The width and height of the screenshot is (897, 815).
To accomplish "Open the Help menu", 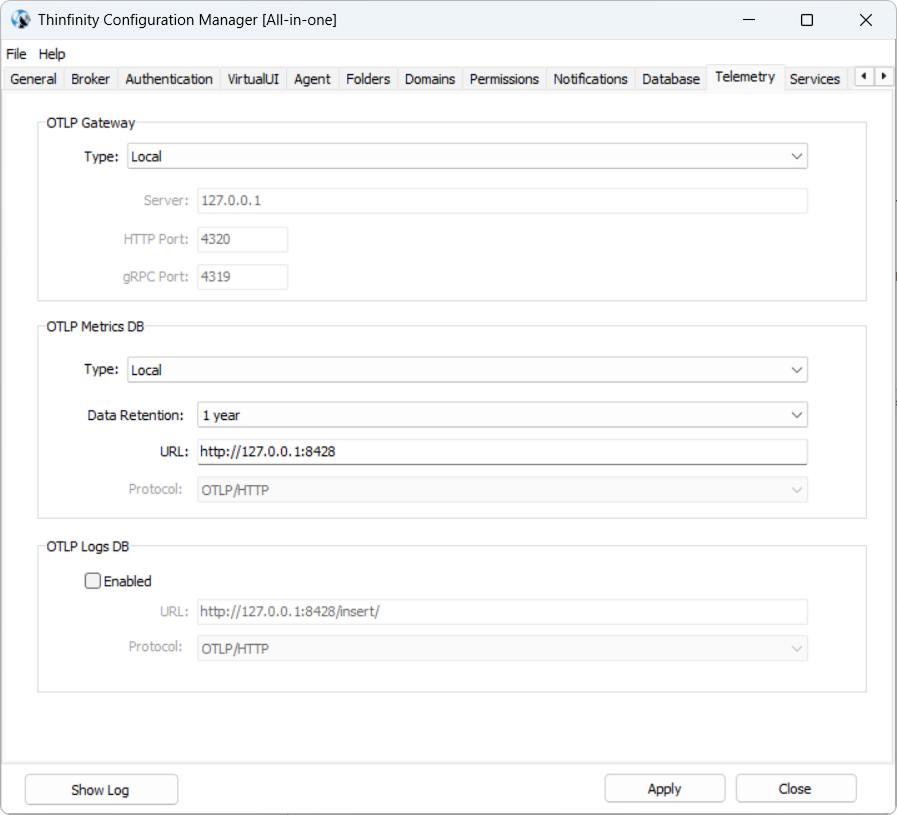I will [52, 54].
